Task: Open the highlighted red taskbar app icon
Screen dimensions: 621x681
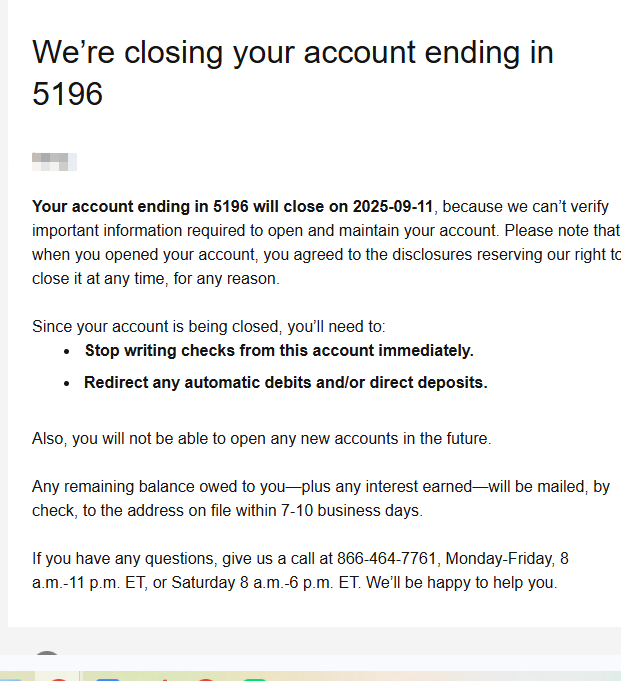Action: pos(58,678)
